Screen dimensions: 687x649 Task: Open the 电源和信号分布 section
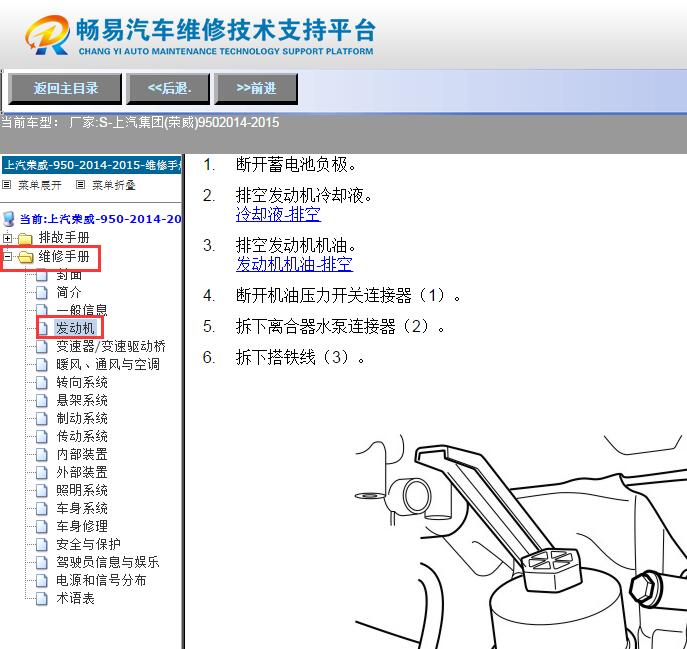click(101, 580)
